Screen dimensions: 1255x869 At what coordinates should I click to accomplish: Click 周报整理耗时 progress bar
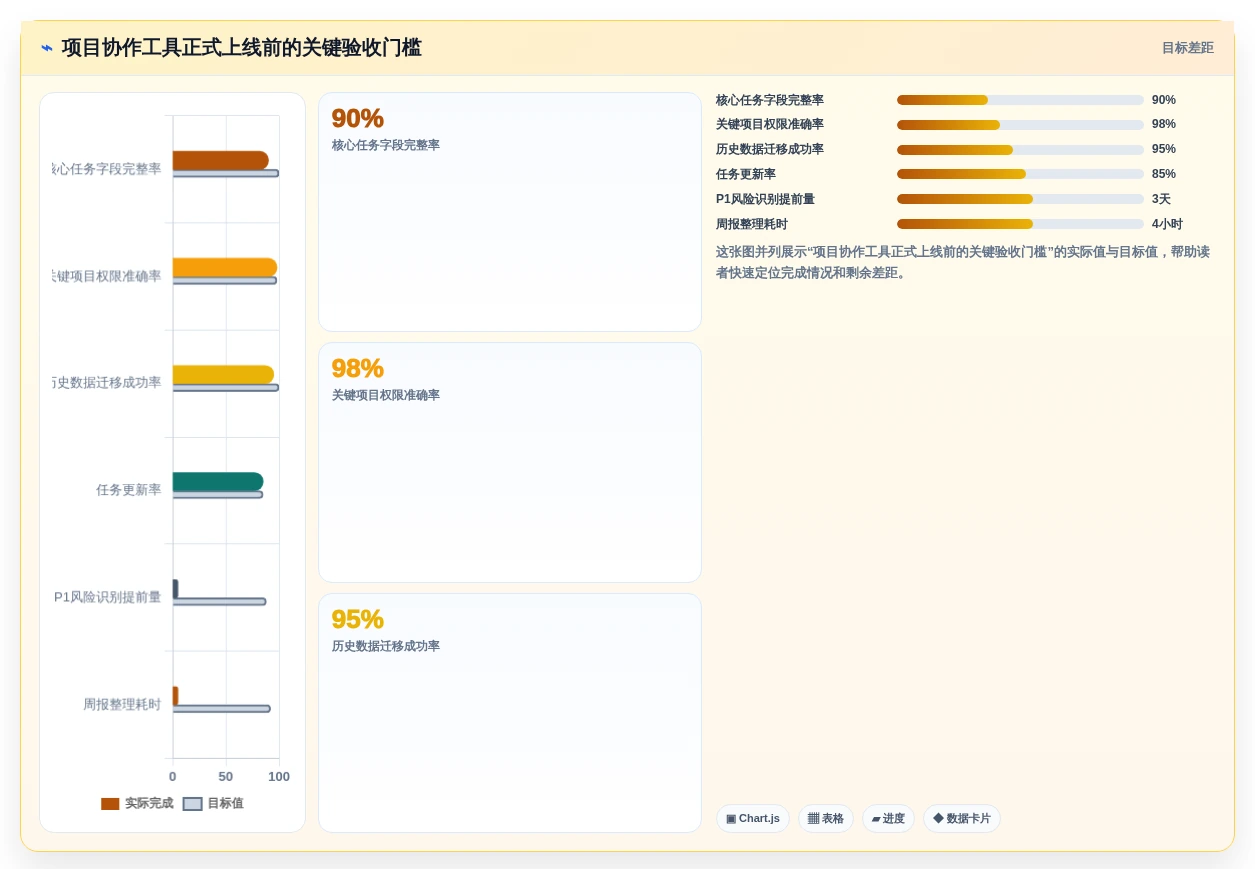click(x=1020, y=224)
